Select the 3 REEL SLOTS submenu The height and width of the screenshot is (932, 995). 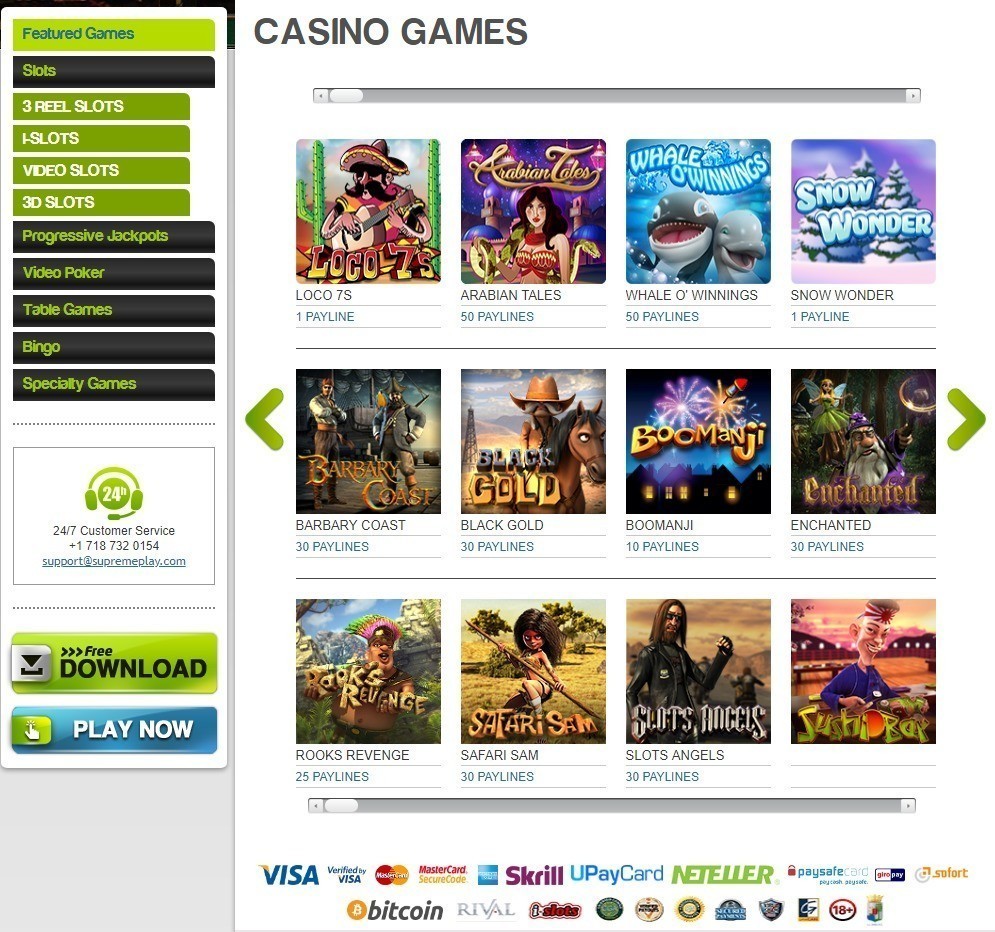101,106
